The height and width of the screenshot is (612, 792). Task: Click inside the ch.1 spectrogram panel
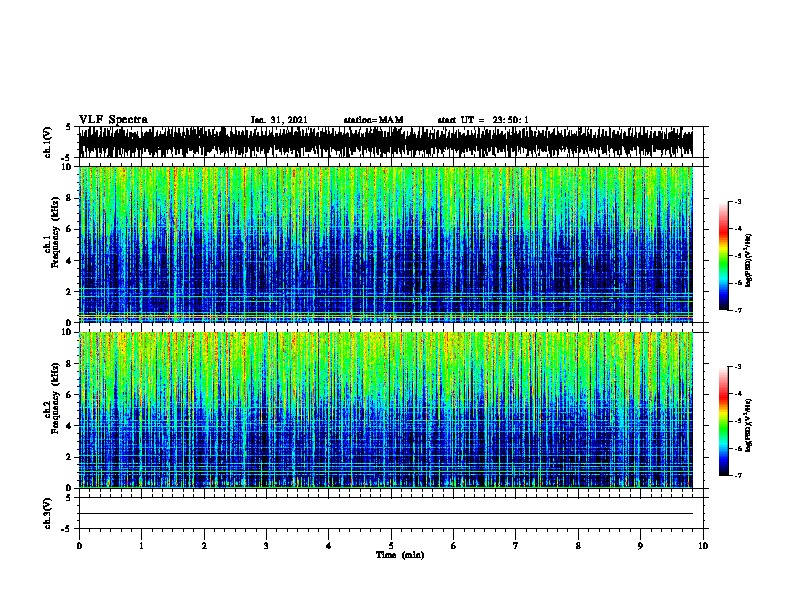386,244
